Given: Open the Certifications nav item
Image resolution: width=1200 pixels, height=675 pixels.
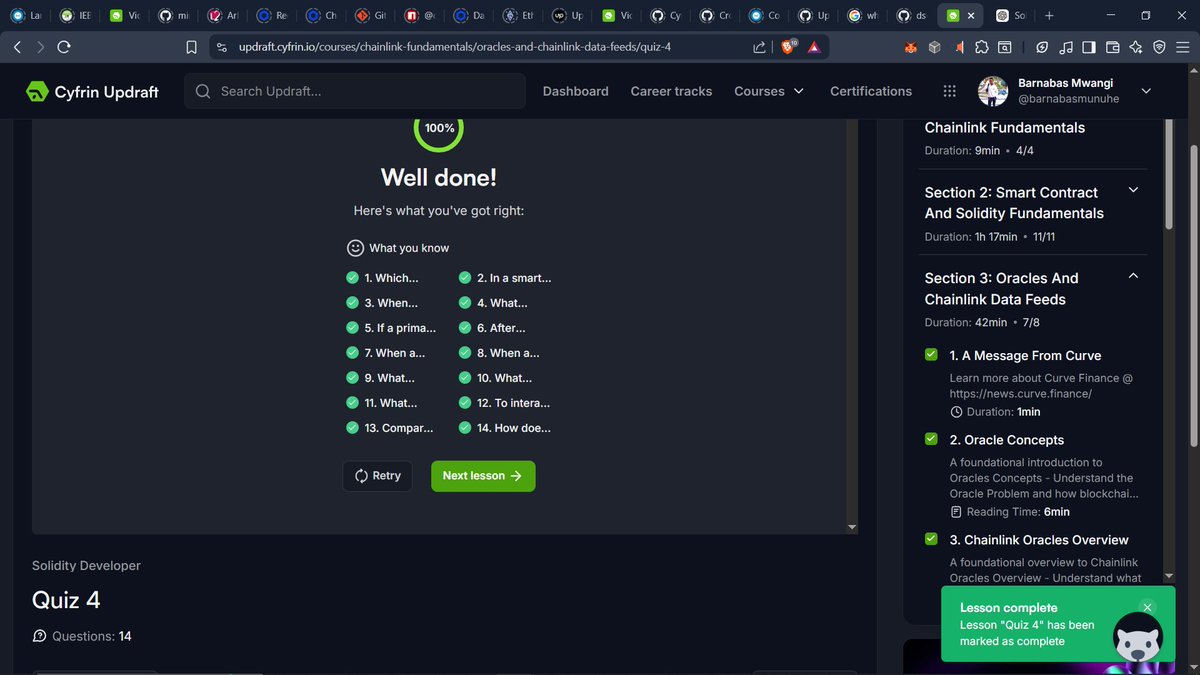Looking at the screenshot, I should (871, 91).
